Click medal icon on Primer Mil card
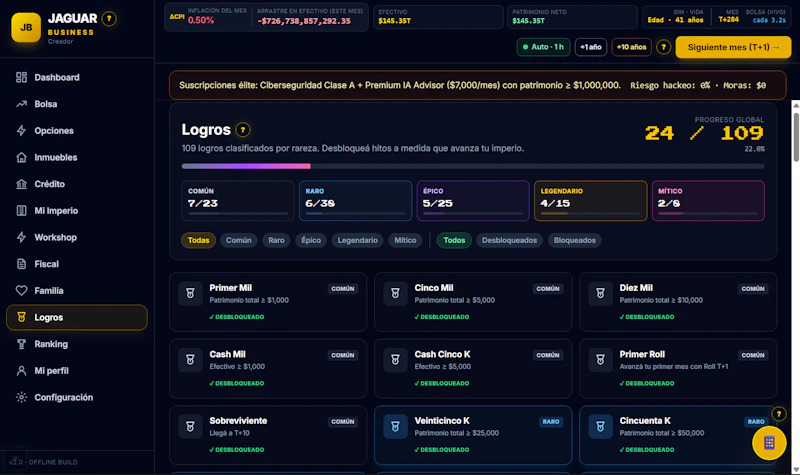800x475 pixels. [190, 293]
